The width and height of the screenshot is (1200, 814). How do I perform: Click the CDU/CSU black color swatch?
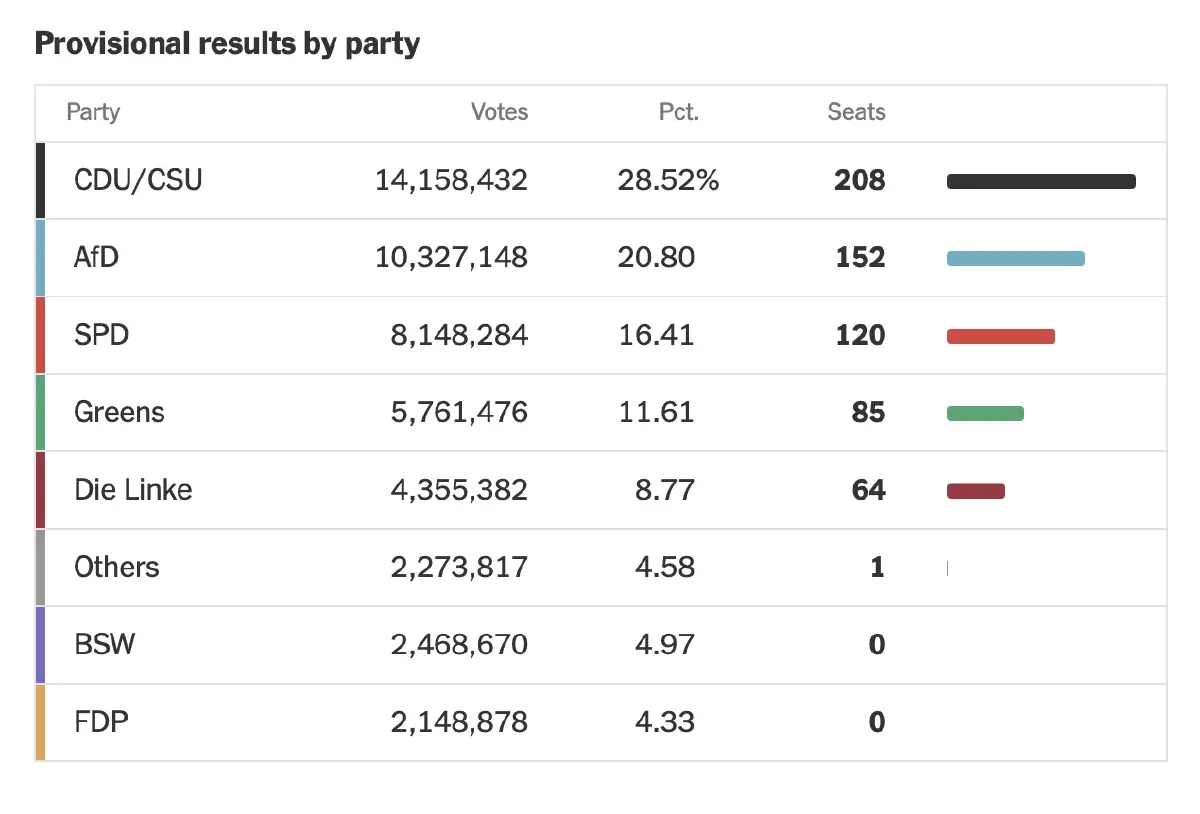click(40, 181)
